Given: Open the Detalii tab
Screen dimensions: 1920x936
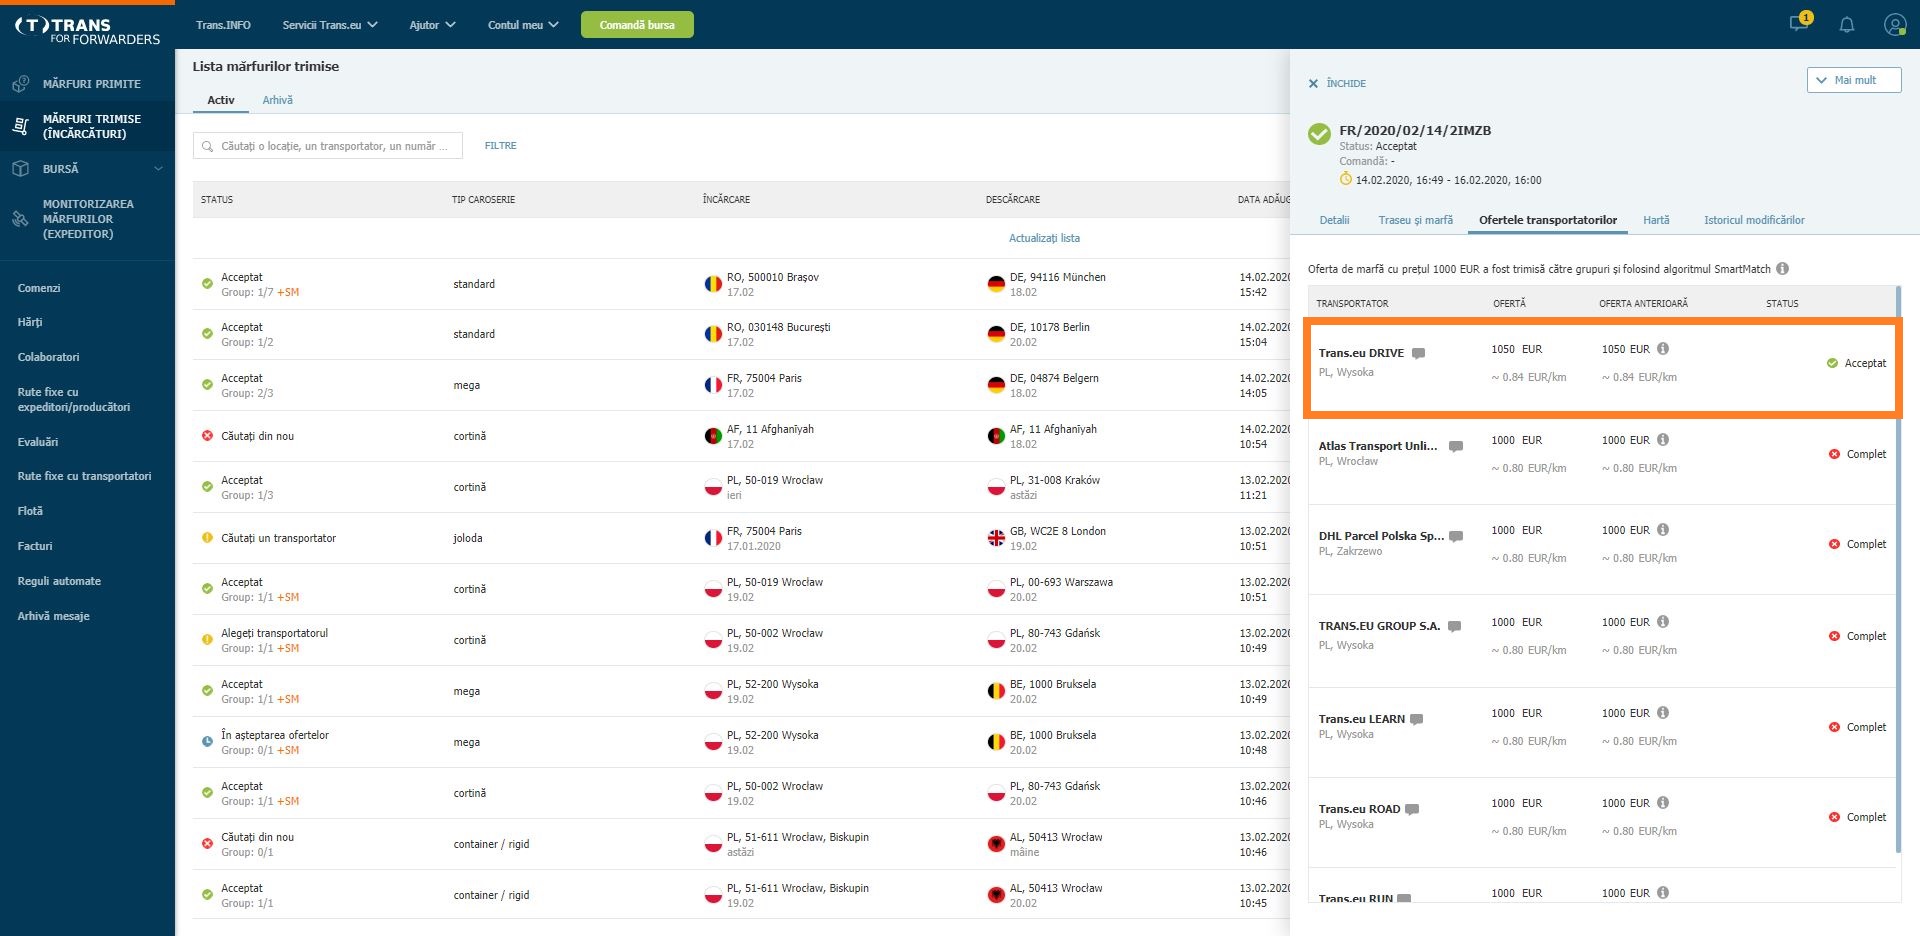Looking at the screenshot, I should (1334, 220).
